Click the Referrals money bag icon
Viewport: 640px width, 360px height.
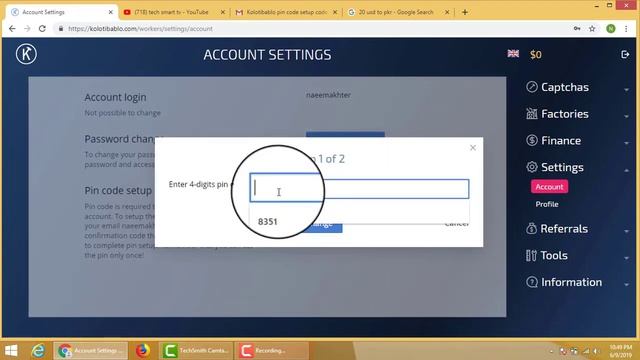point(531,229)
